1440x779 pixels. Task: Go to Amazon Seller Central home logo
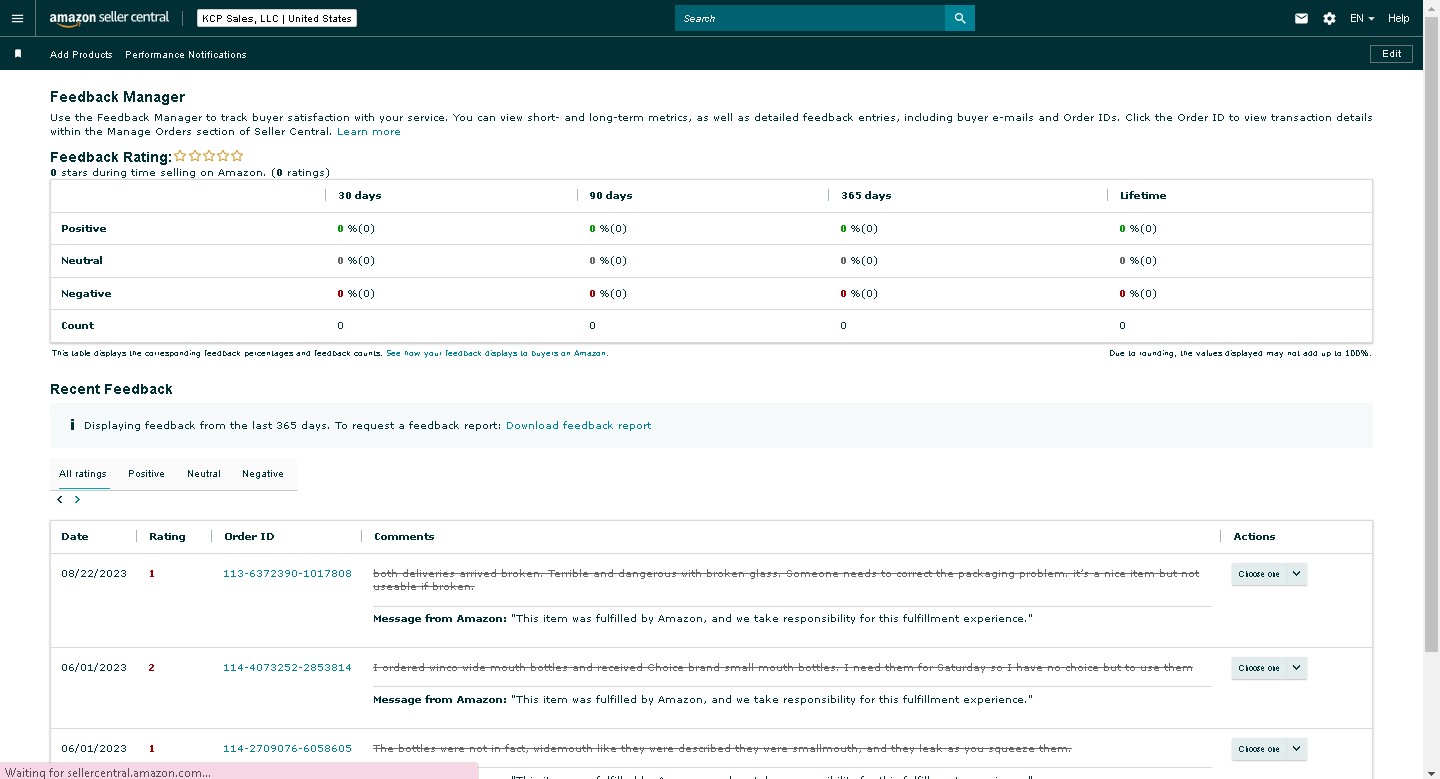click(x=109, y=18)
